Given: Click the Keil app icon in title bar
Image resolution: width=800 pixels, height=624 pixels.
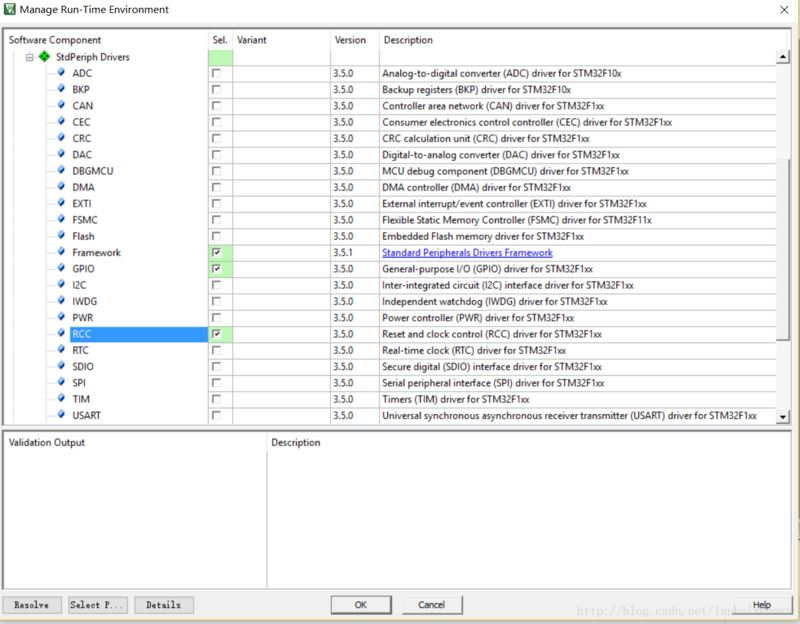Looking at the screenshot, I should [9, 9].
